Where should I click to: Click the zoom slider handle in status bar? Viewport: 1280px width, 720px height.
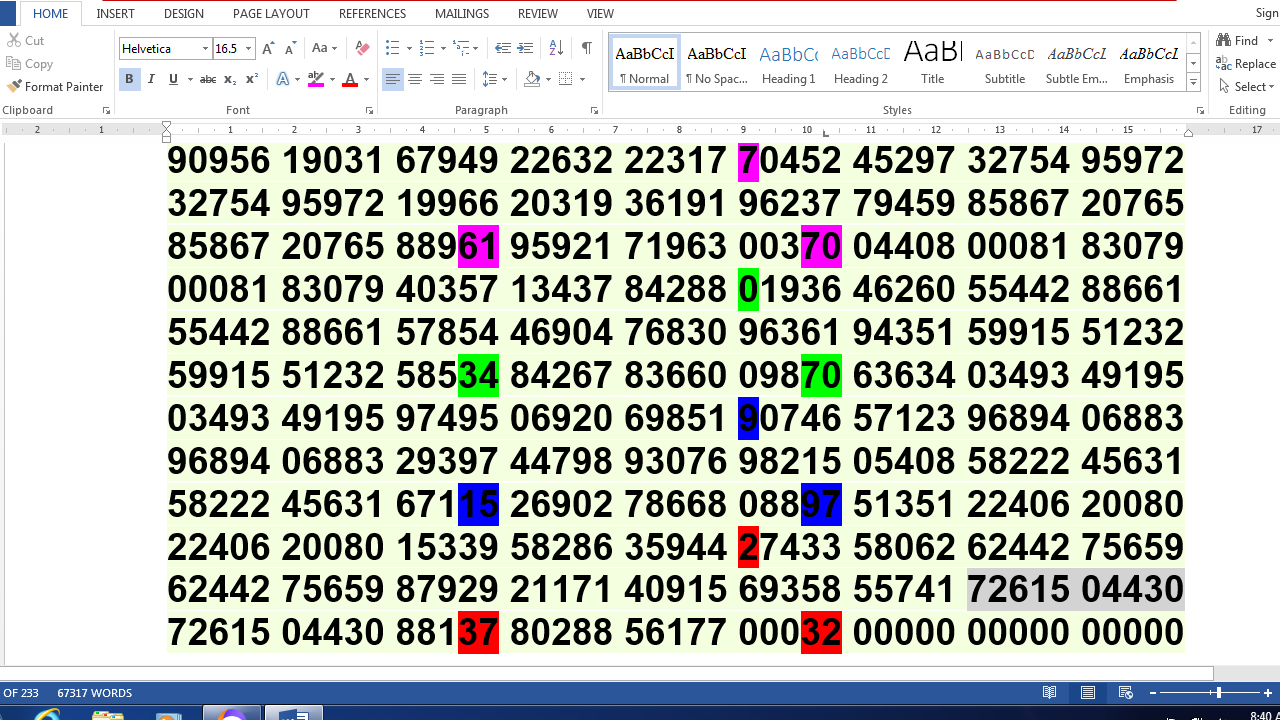[1218, 693]
